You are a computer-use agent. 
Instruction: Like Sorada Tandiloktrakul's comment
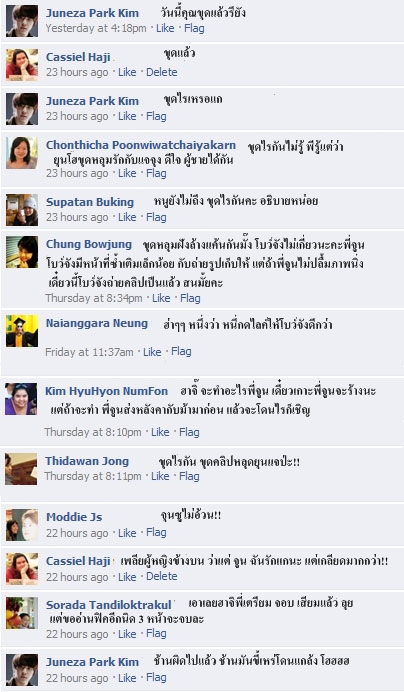[x=127, y=634]
